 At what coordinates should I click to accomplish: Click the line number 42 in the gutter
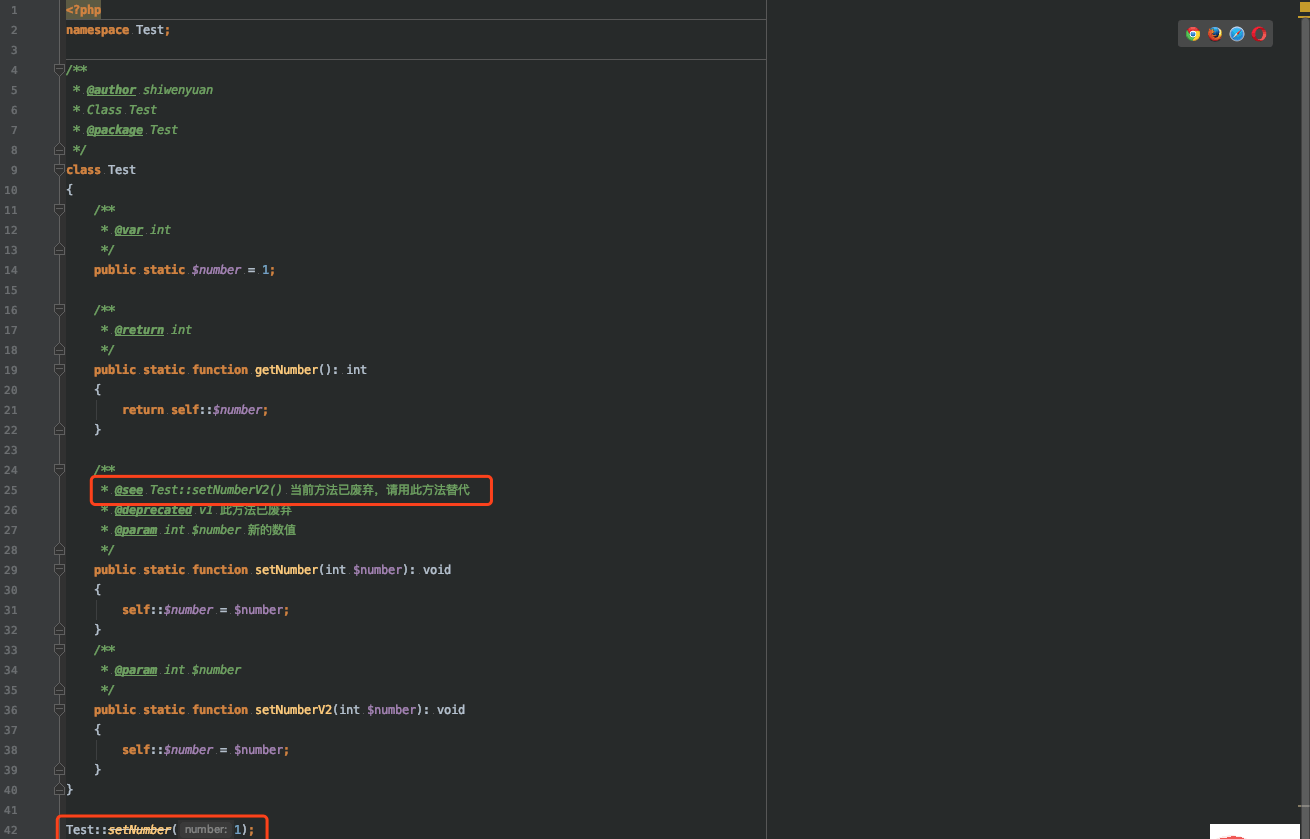coord(11,830)
